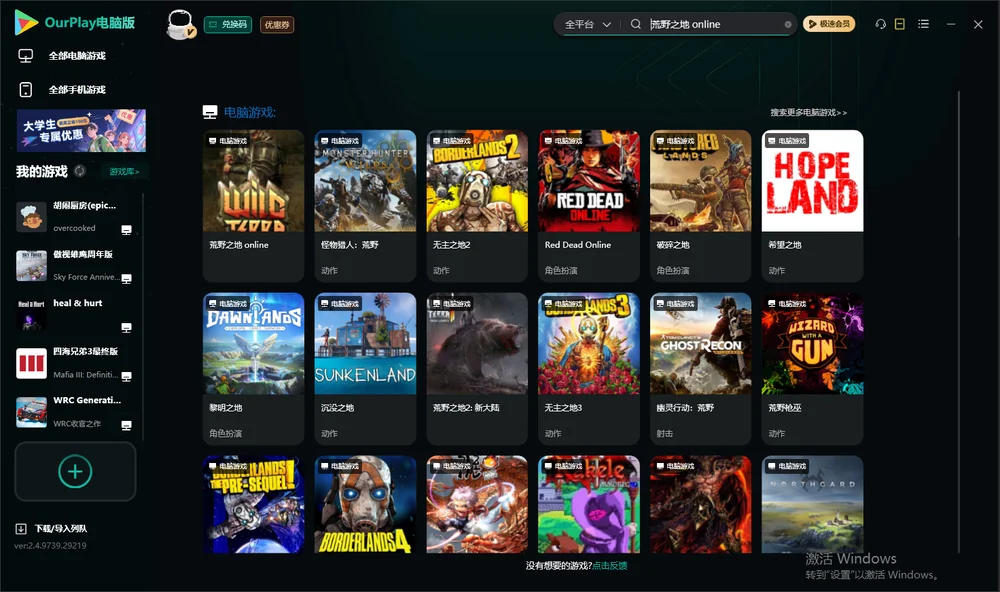Click the monitor icon beside 全部电脑游戏
The width and height of the screenshot is (1000, 592).
tap(26, 56)
